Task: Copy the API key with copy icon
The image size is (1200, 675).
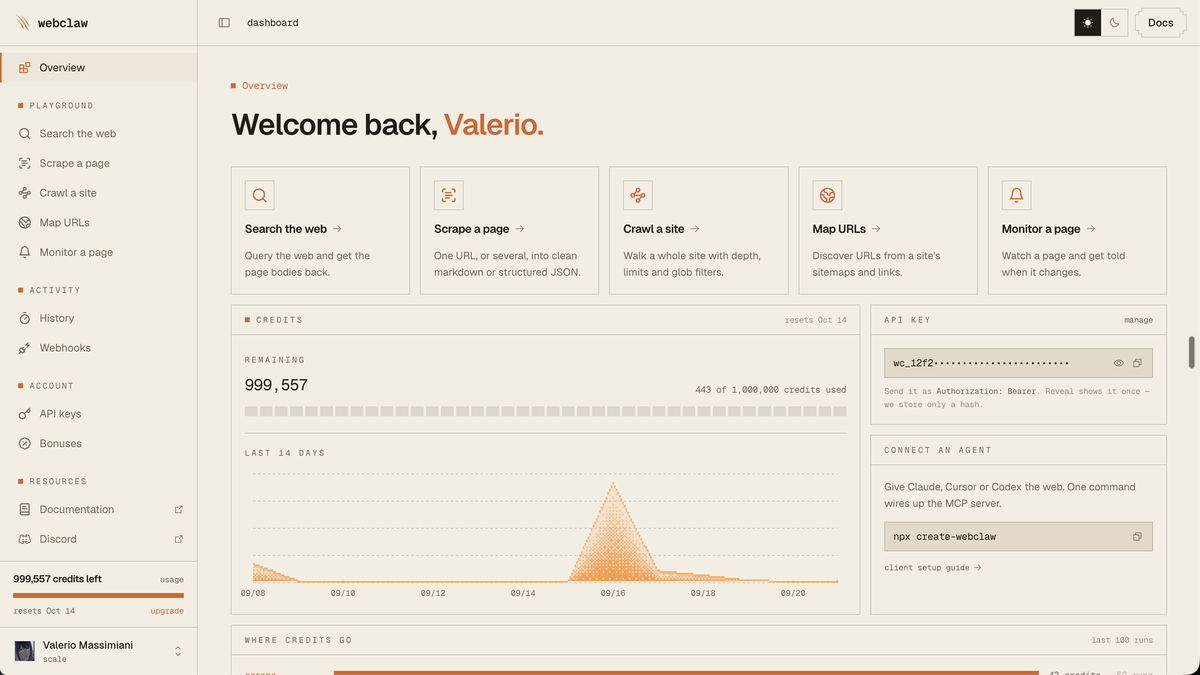Action: 1137,363
